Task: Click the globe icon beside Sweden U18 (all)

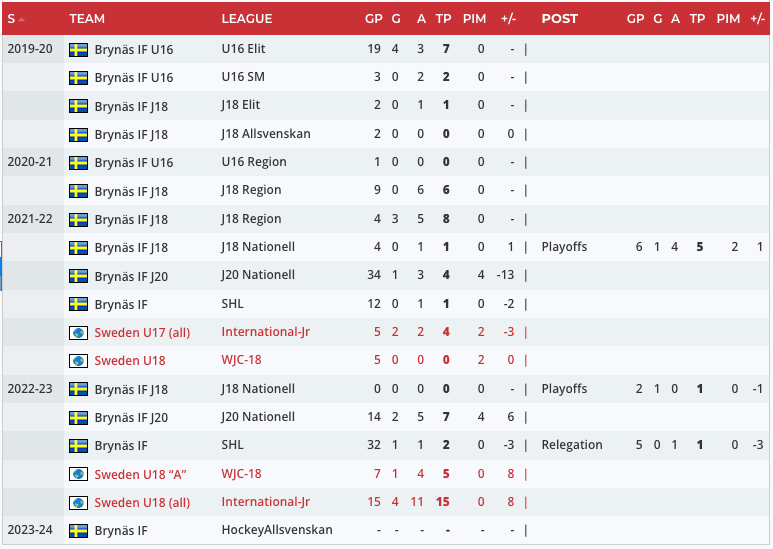Action: click(78, 502)
